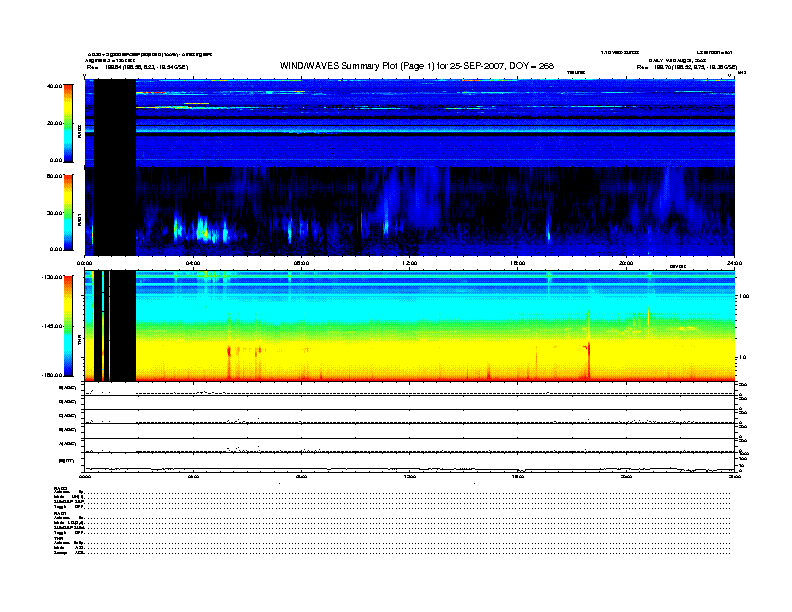Click the RAD1 vertical axis label
Screen dimensions: 792x612
pos(79,219)
